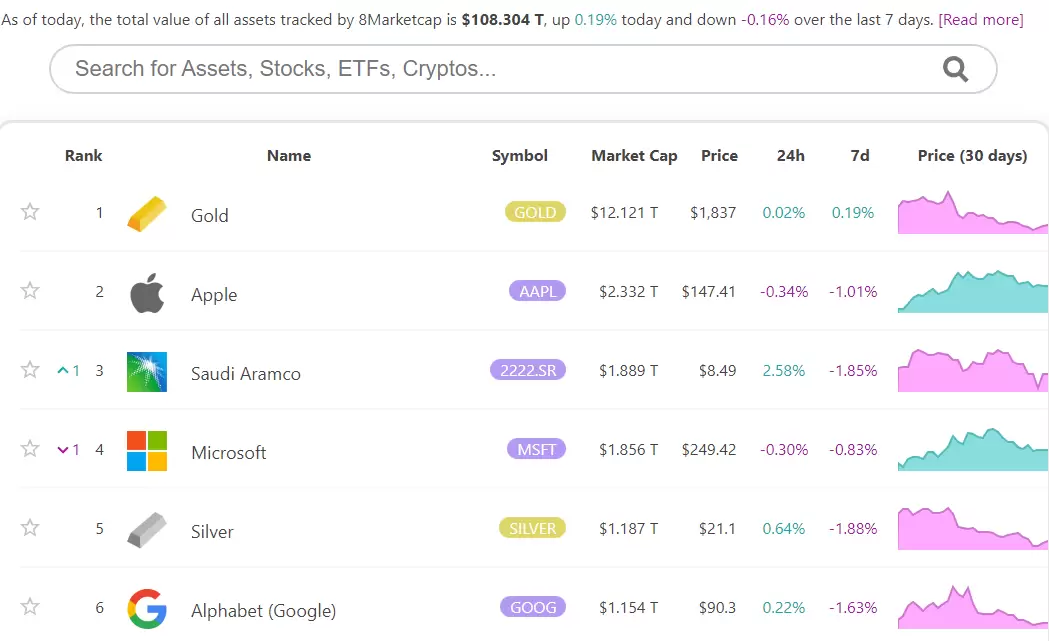Star Microsoft as favorite

tap(29, 449)
